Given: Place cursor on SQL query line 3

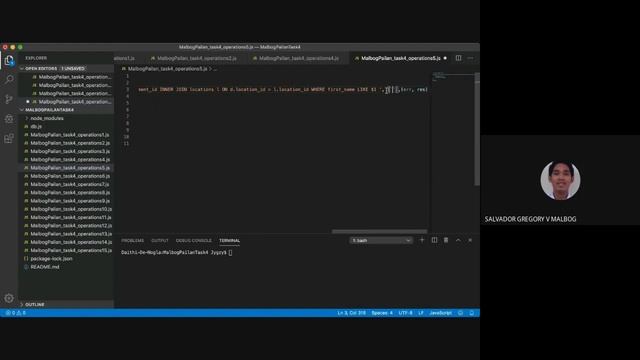Looking at the screenshot, I should (x=282, y=89).
